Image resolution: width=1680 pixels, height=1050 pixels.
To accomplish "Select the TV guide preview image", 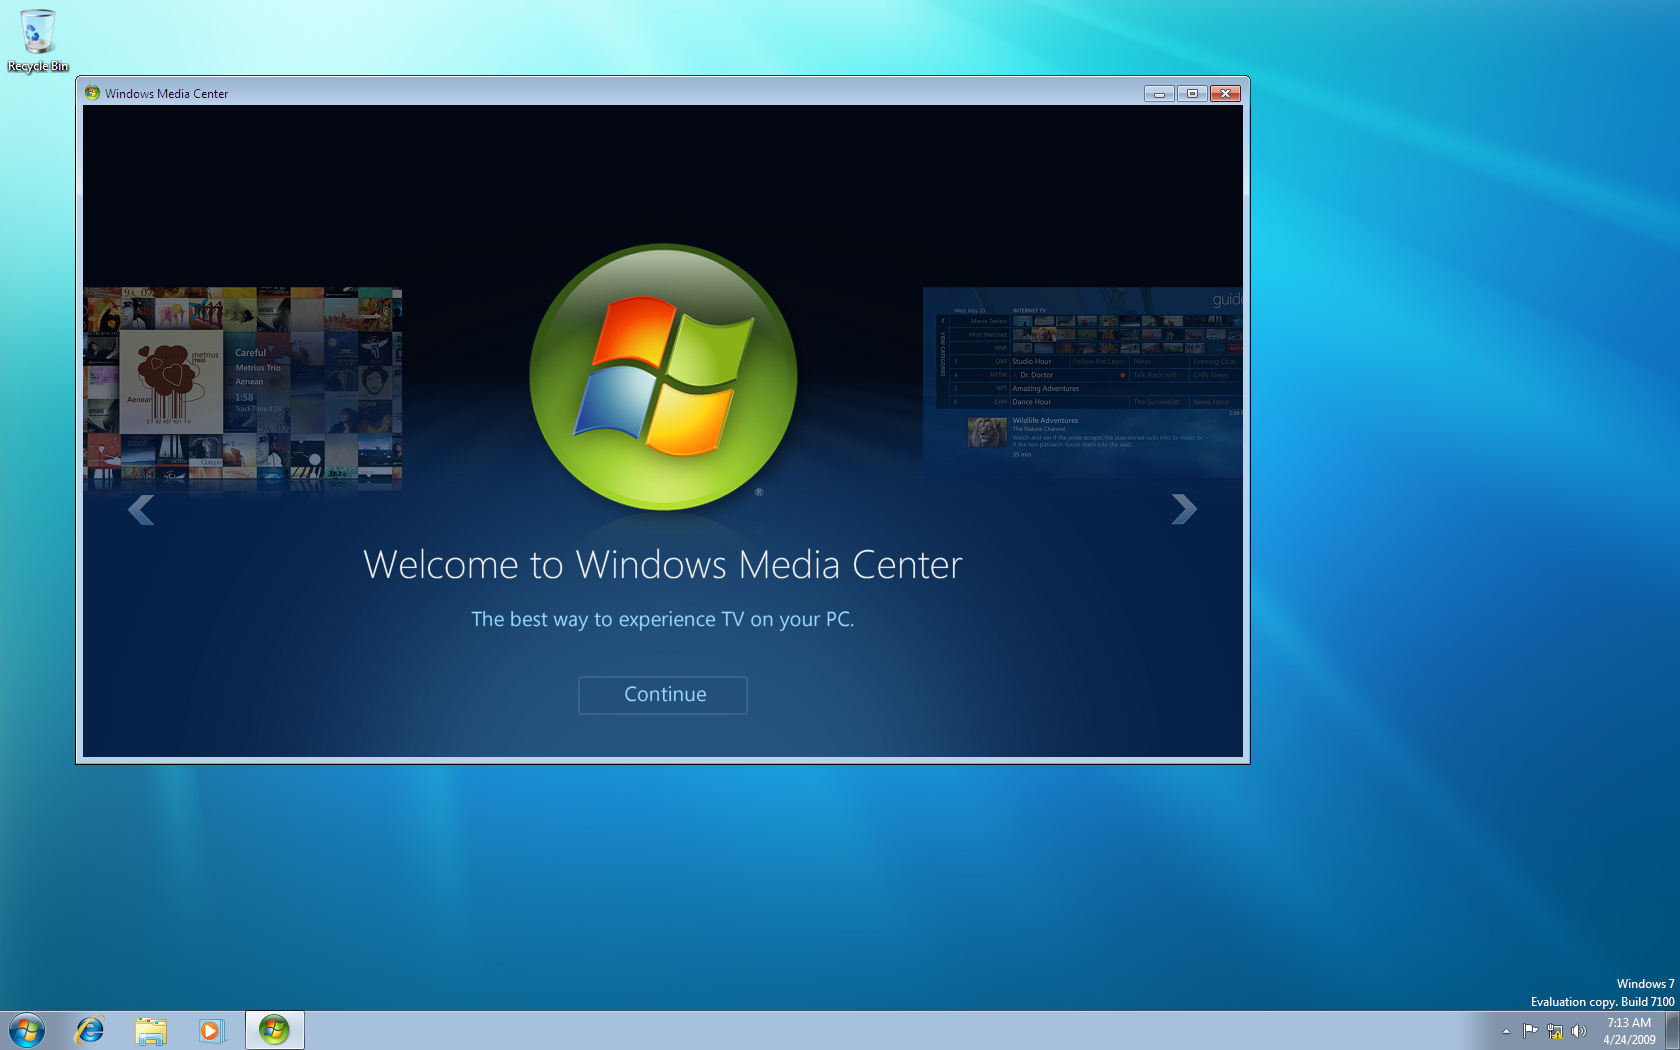I will tap(1083, 380).
